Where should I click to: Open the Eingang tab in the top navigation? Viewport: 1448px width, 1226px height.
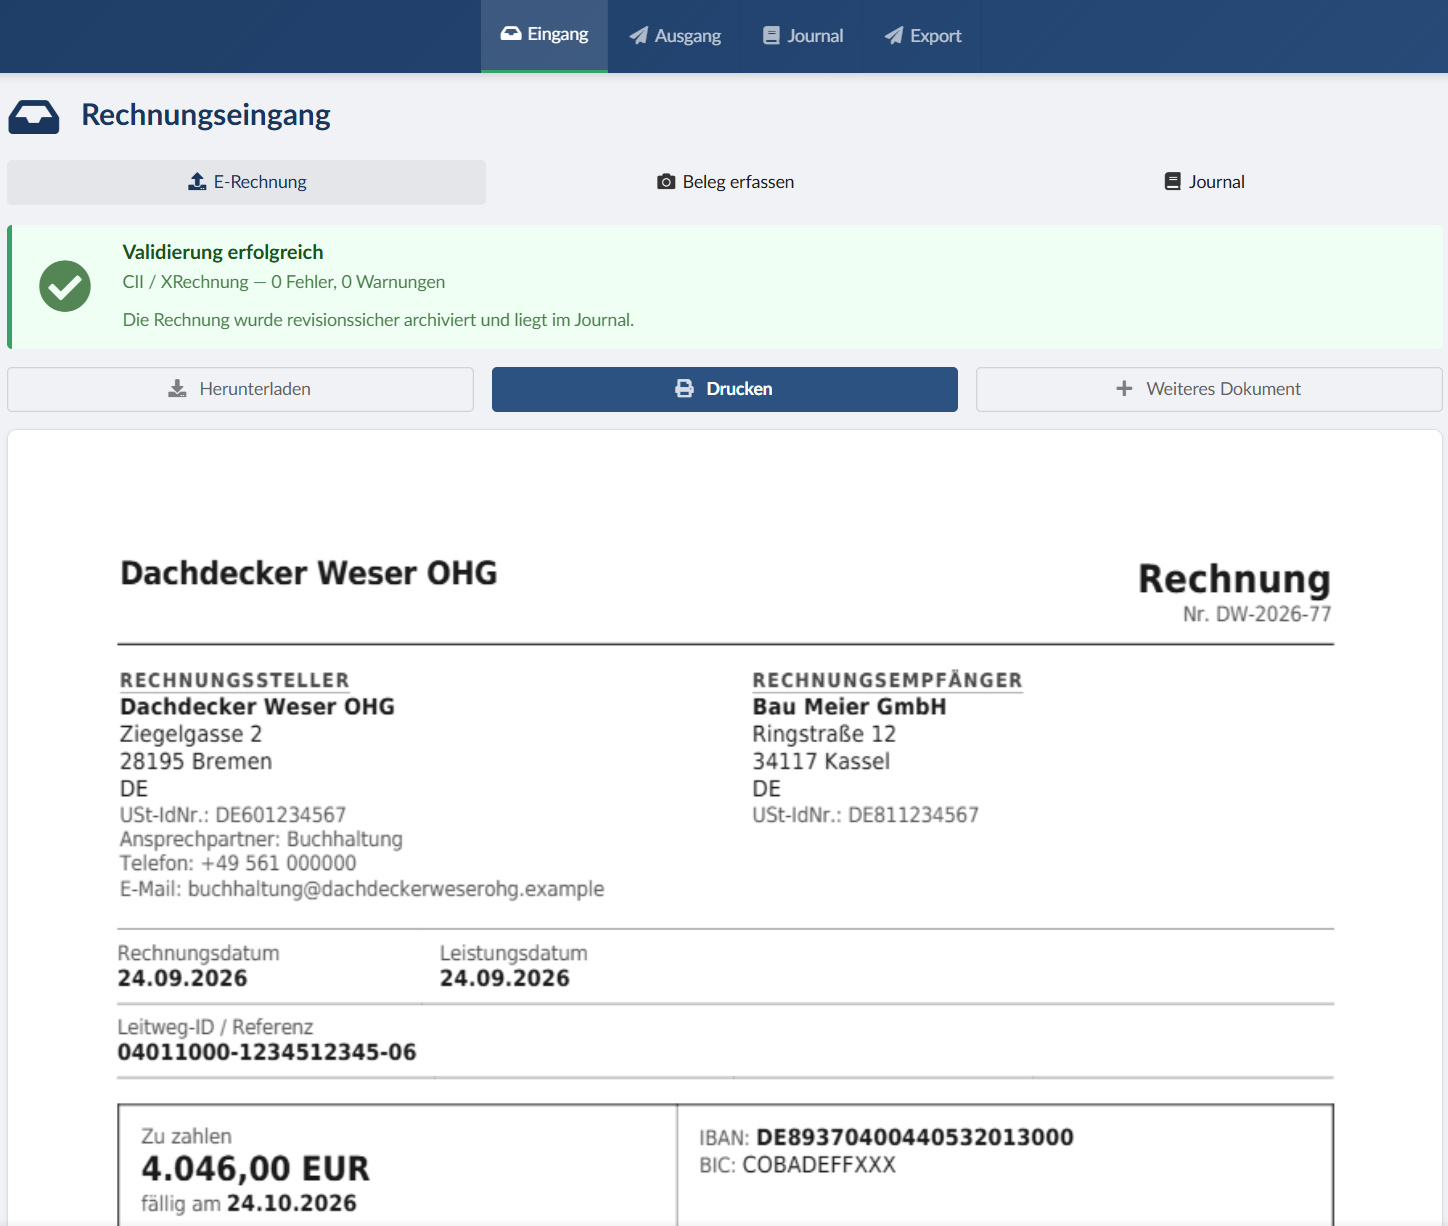point(544,35)
